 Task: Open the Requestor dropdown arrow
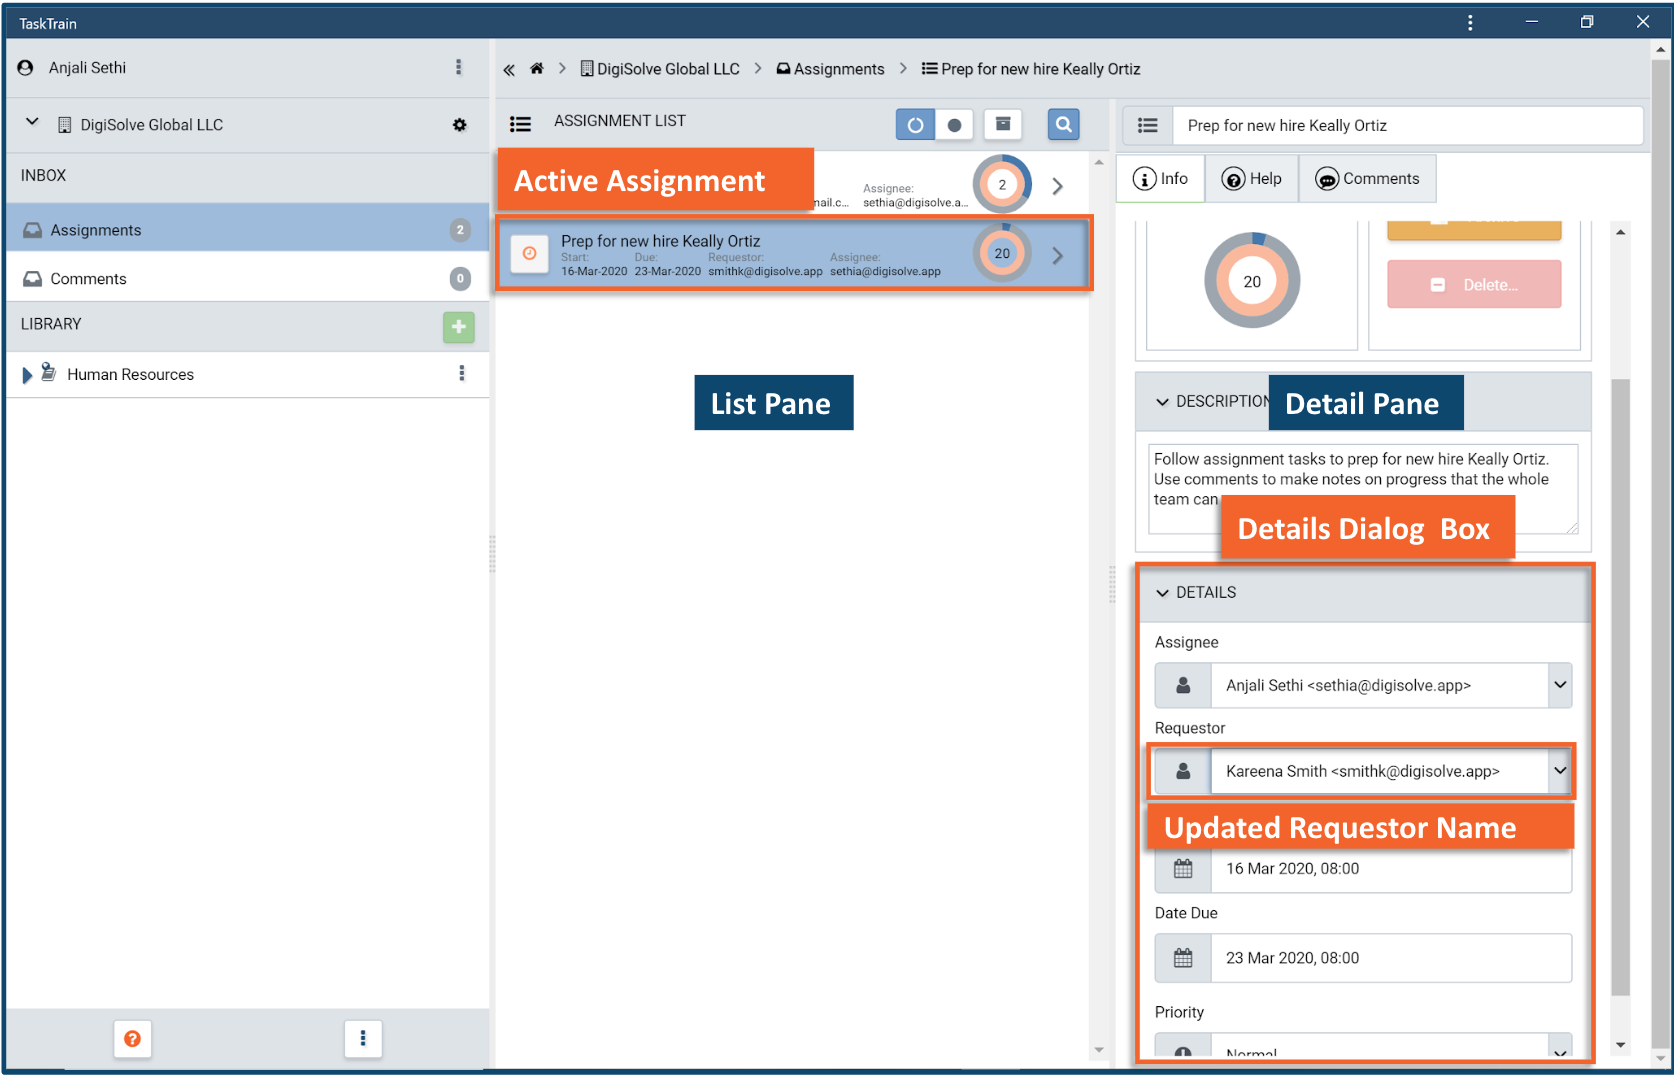(1559, 771)
